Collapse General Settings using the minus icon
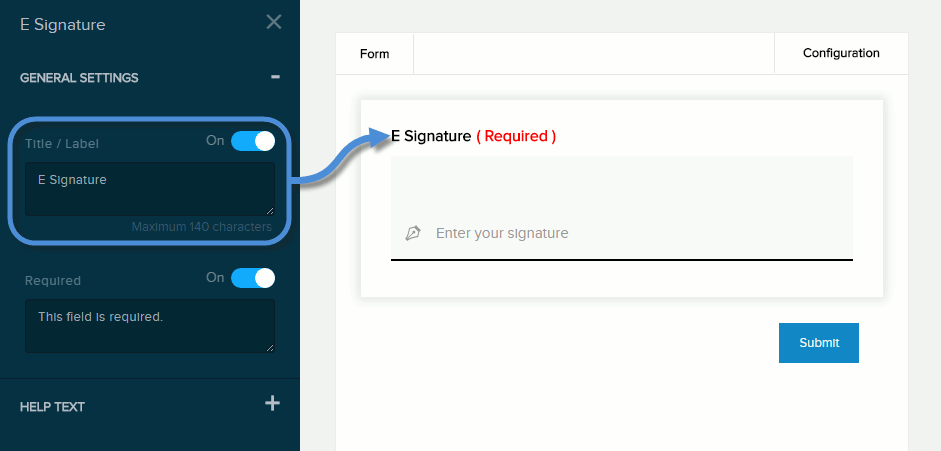This screenshot has width=941, height=451. (x=275, y=77)
